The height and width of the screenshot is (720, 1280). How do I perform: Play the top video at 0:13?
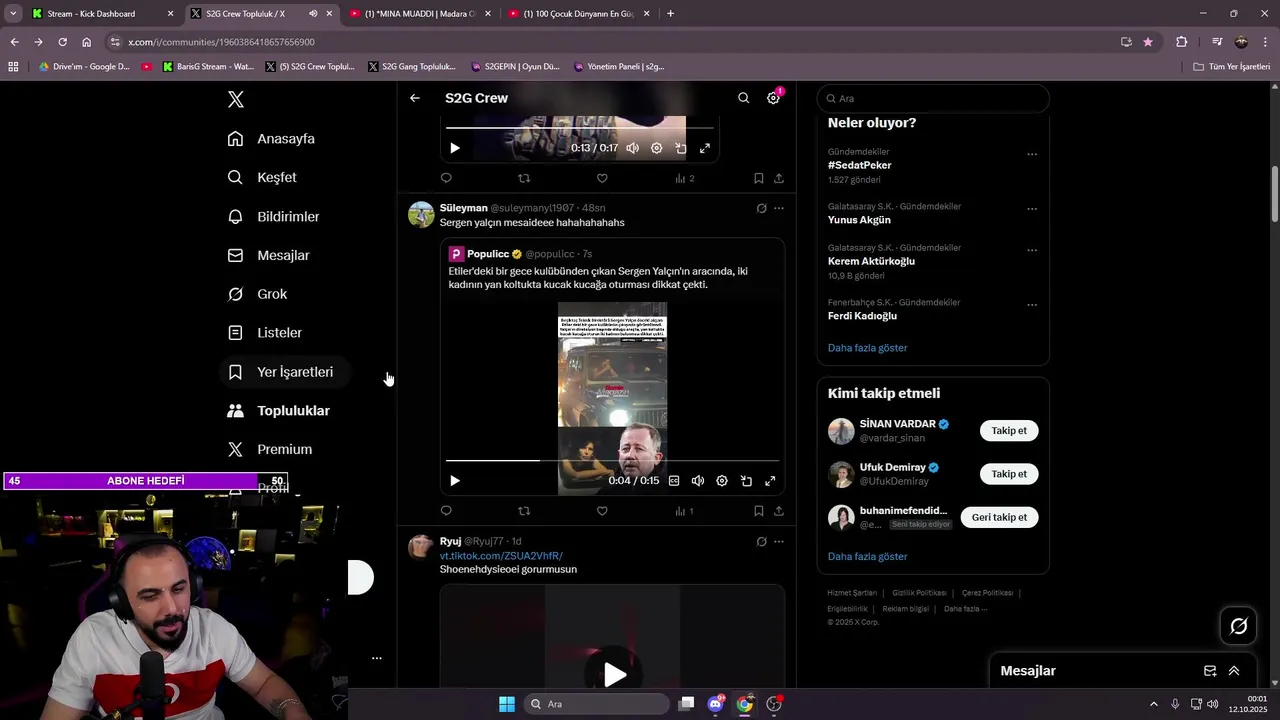[455, 148]
